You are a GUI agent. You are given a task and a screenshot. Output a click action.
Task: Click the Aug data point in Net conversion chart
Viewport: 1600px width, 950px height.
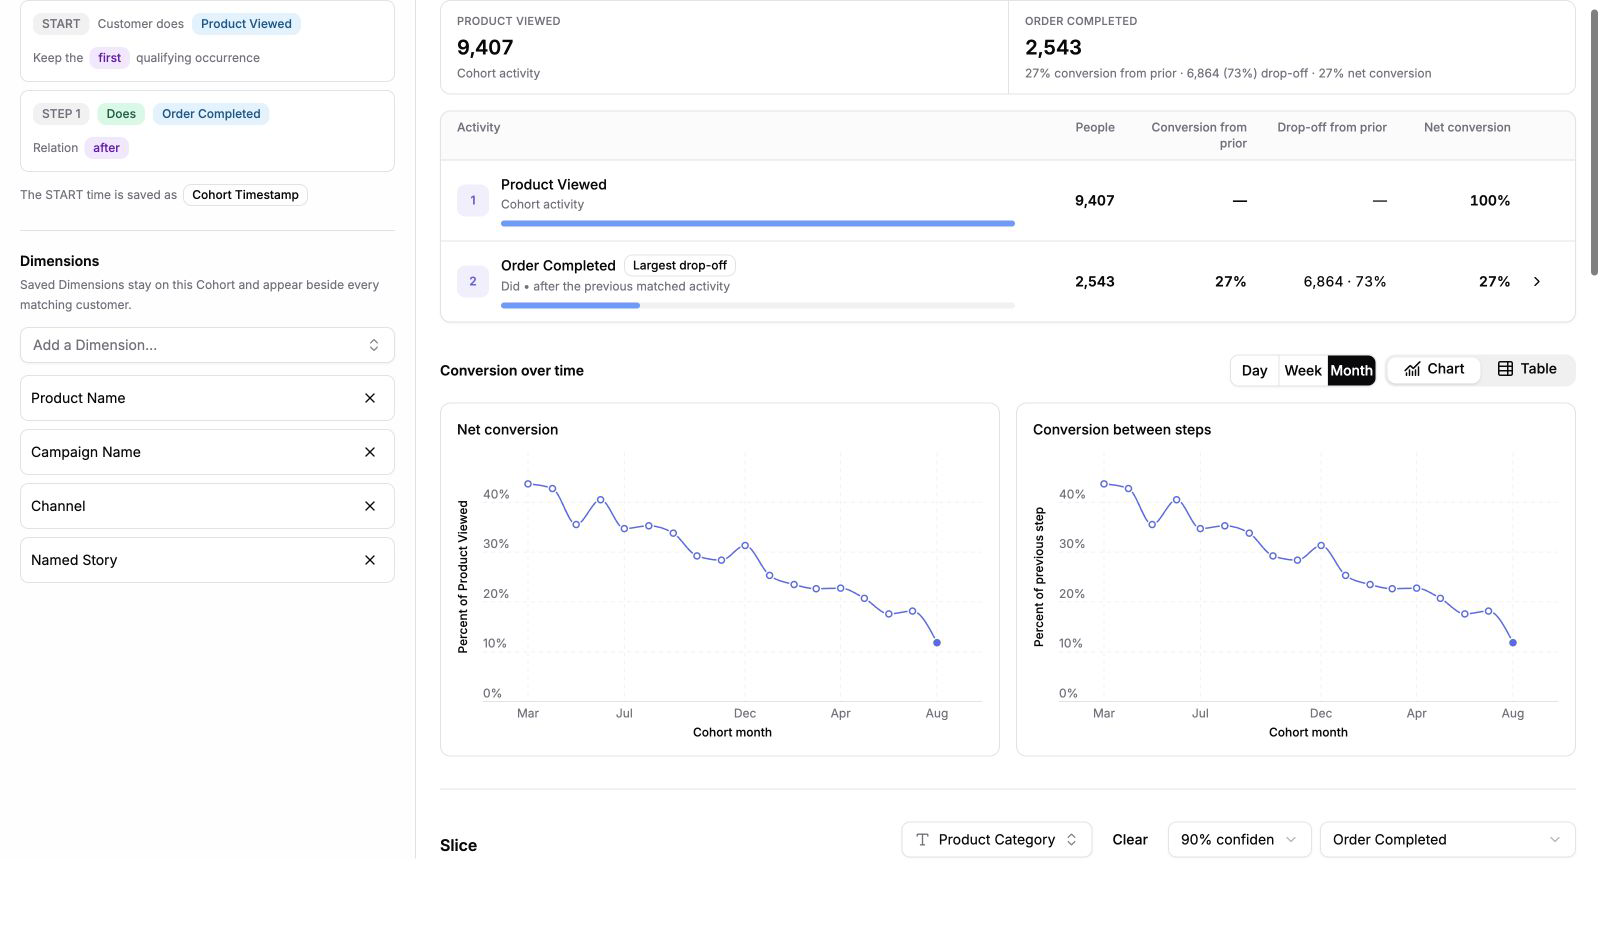click(x=937, y=643)
